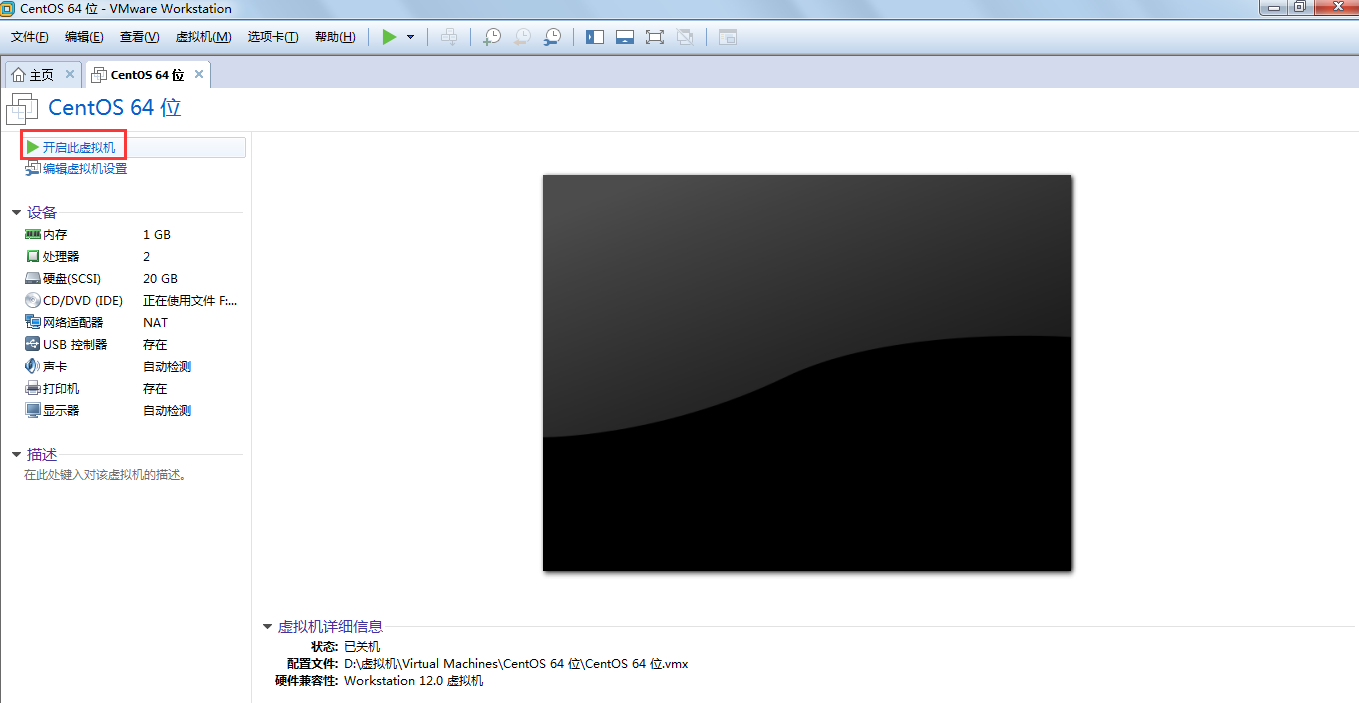The image size is (1359, 703).
Task: Select the 硬盘(SCSI) device row
Action: point(132,279)
